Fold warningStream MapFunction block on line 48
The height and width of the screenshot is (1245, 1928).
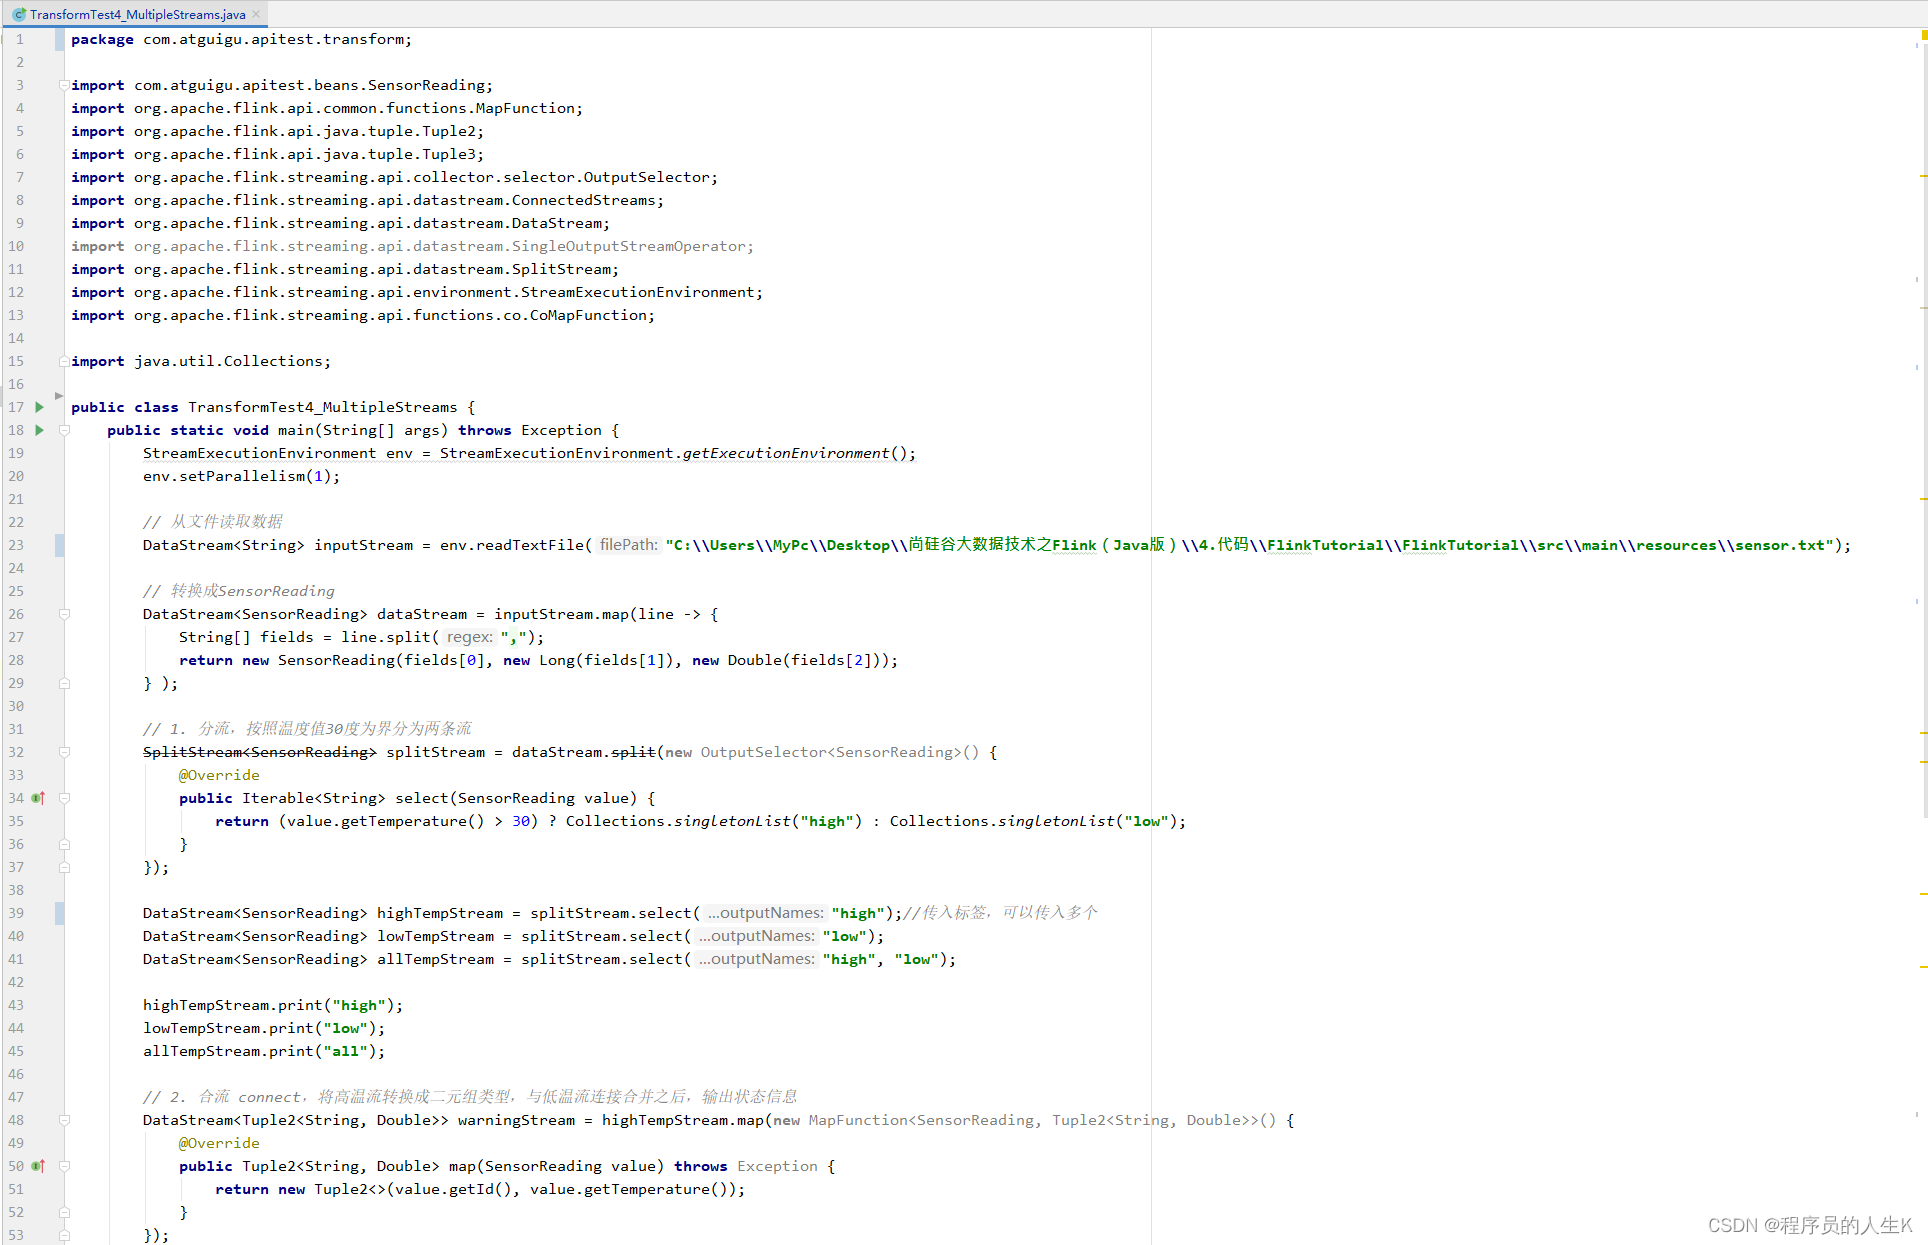(64, 1120)
